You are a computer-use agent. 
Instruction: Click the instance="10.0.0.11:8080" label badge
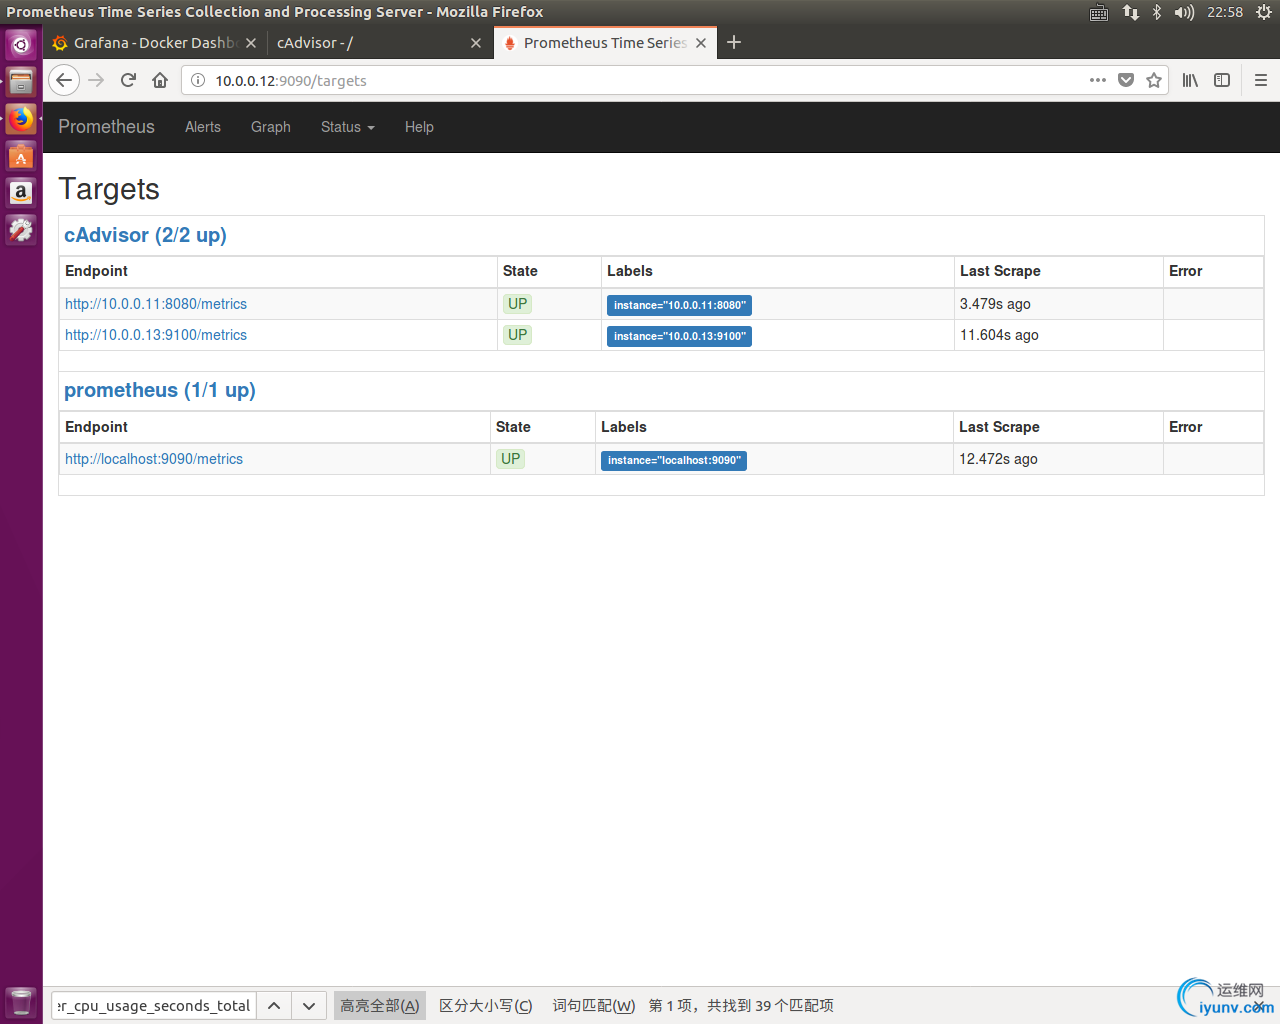click(x=679, y=306)
